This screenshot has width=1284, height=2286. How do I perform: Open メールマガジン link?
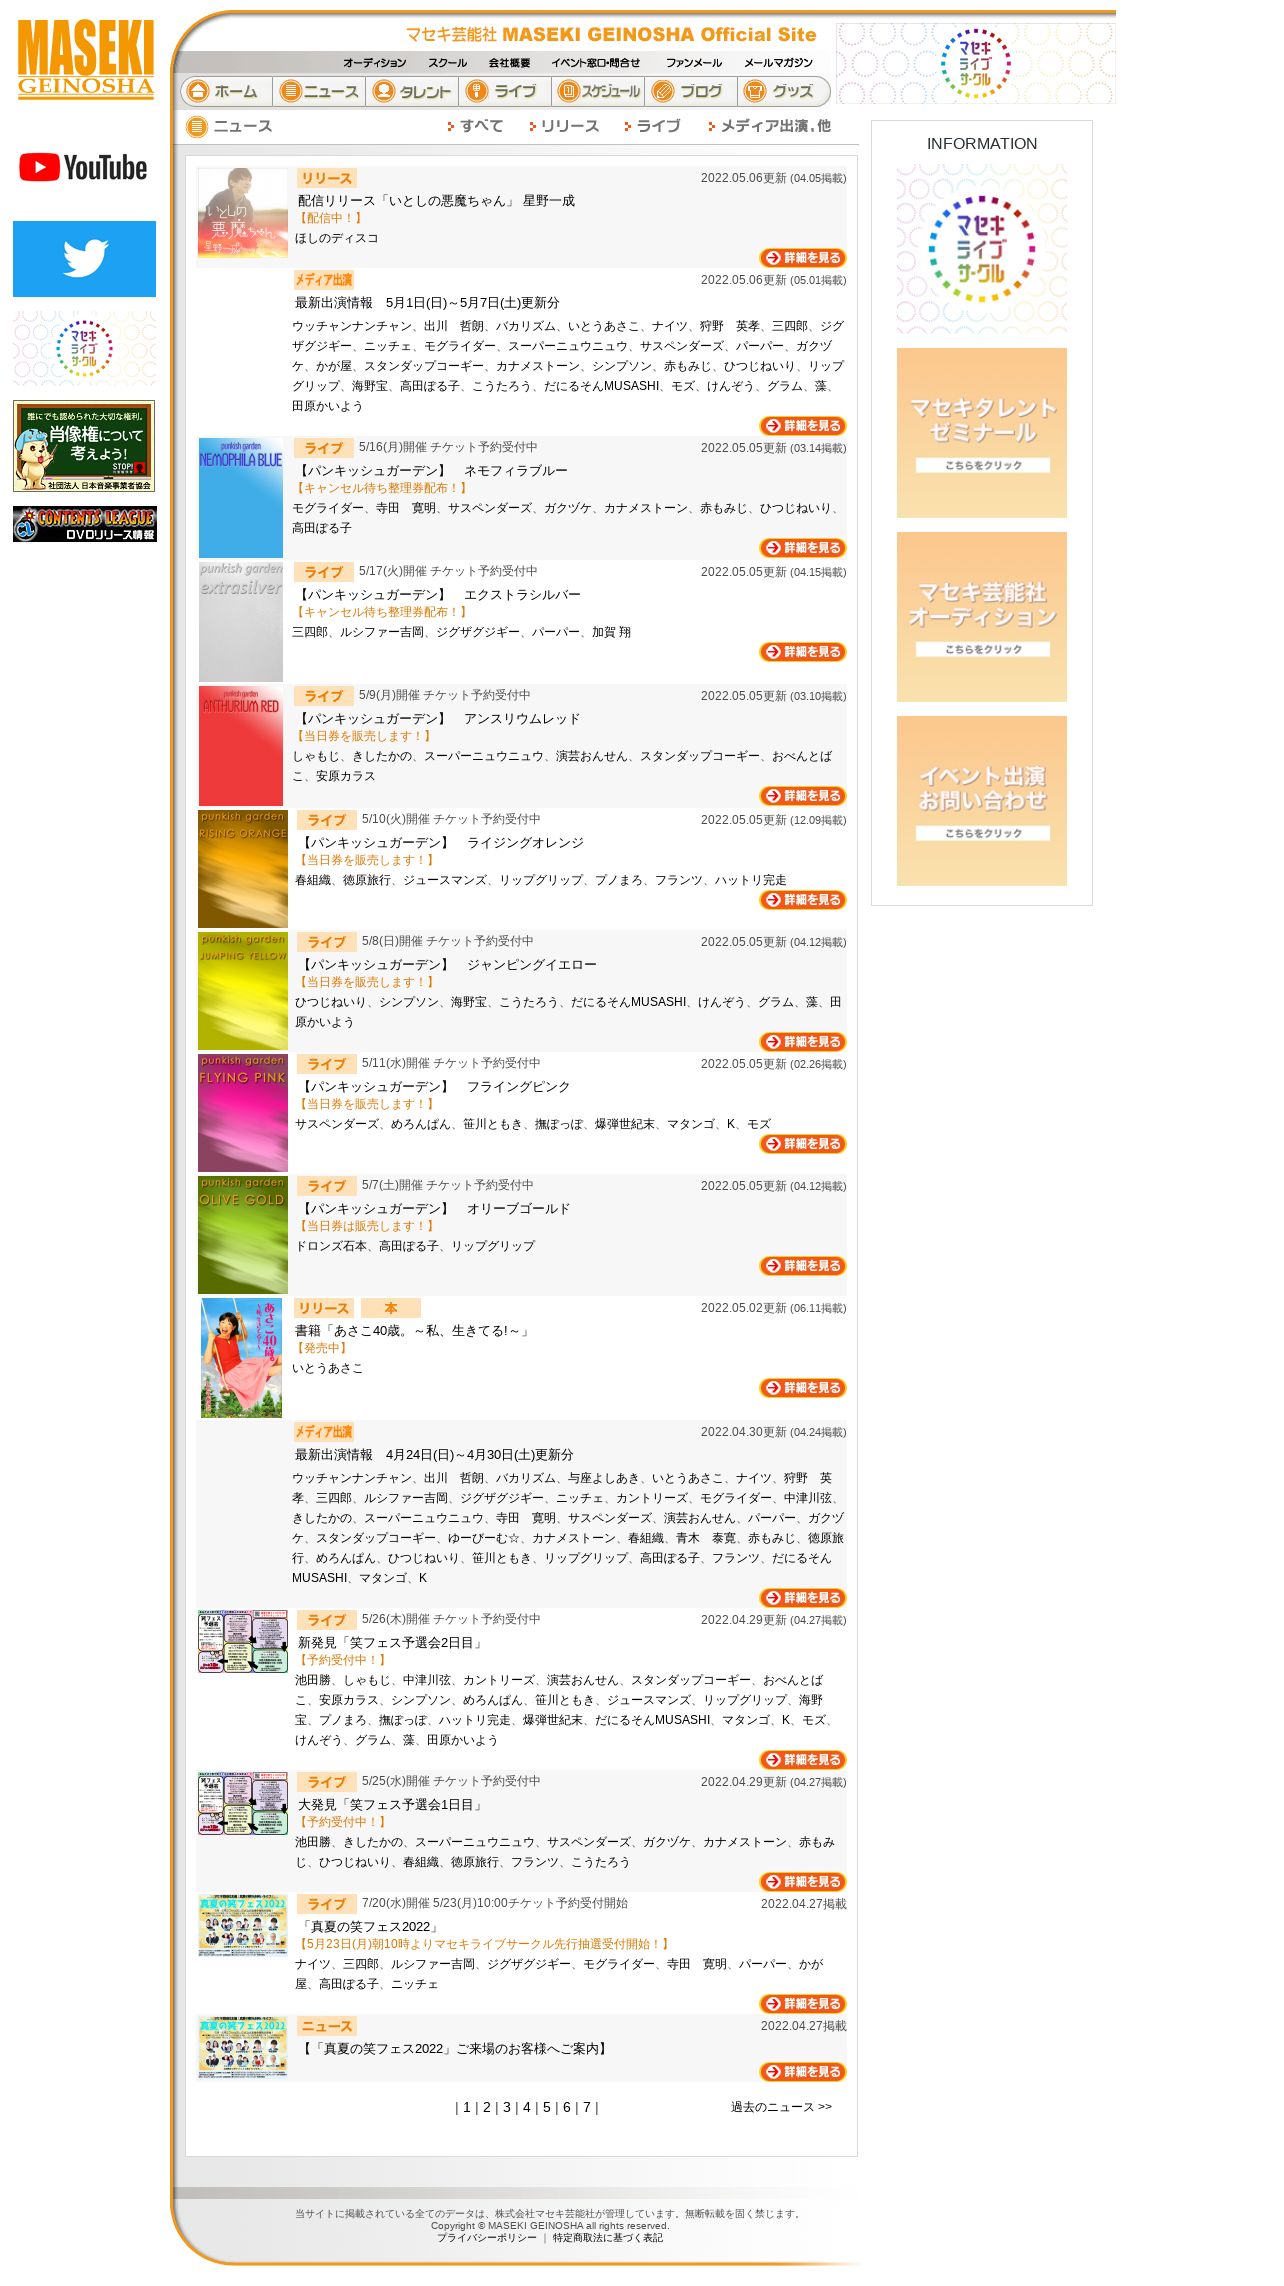click(x=778, y=63)
